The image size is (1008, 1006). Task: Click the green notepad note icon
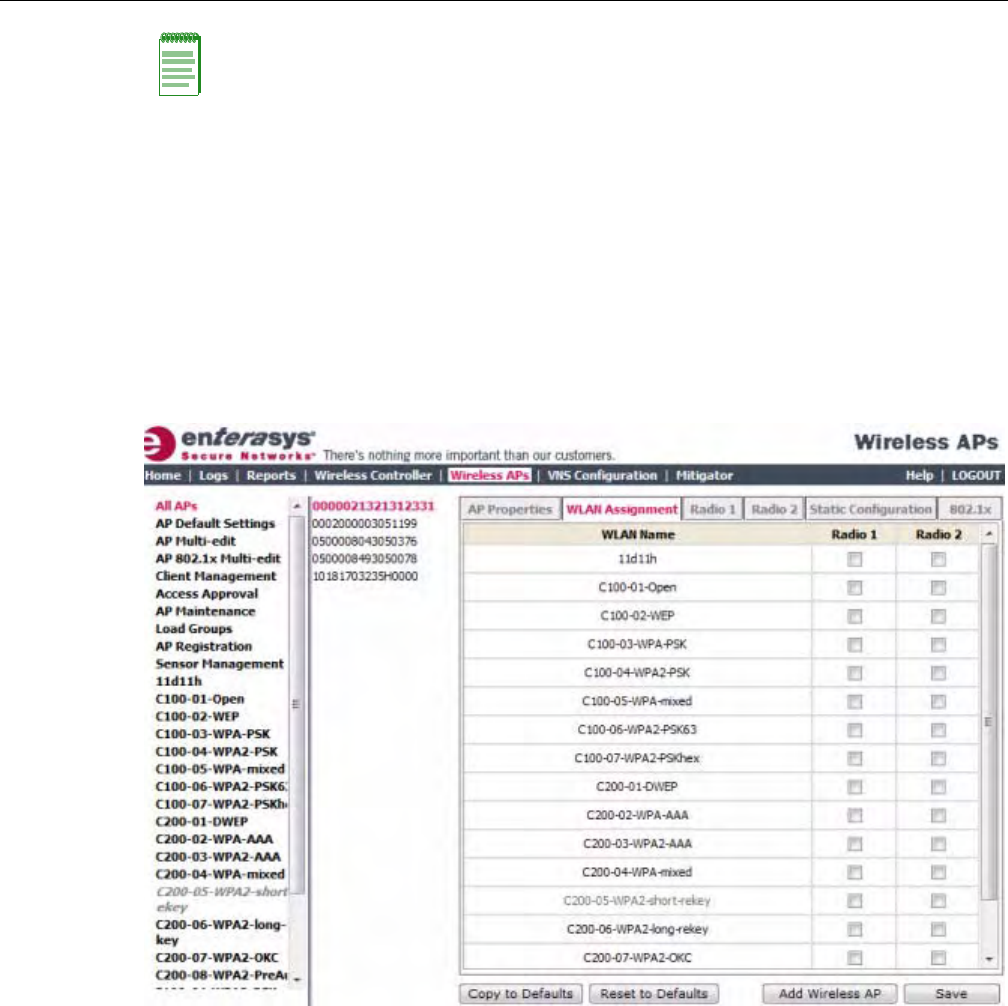pos(180,64)
